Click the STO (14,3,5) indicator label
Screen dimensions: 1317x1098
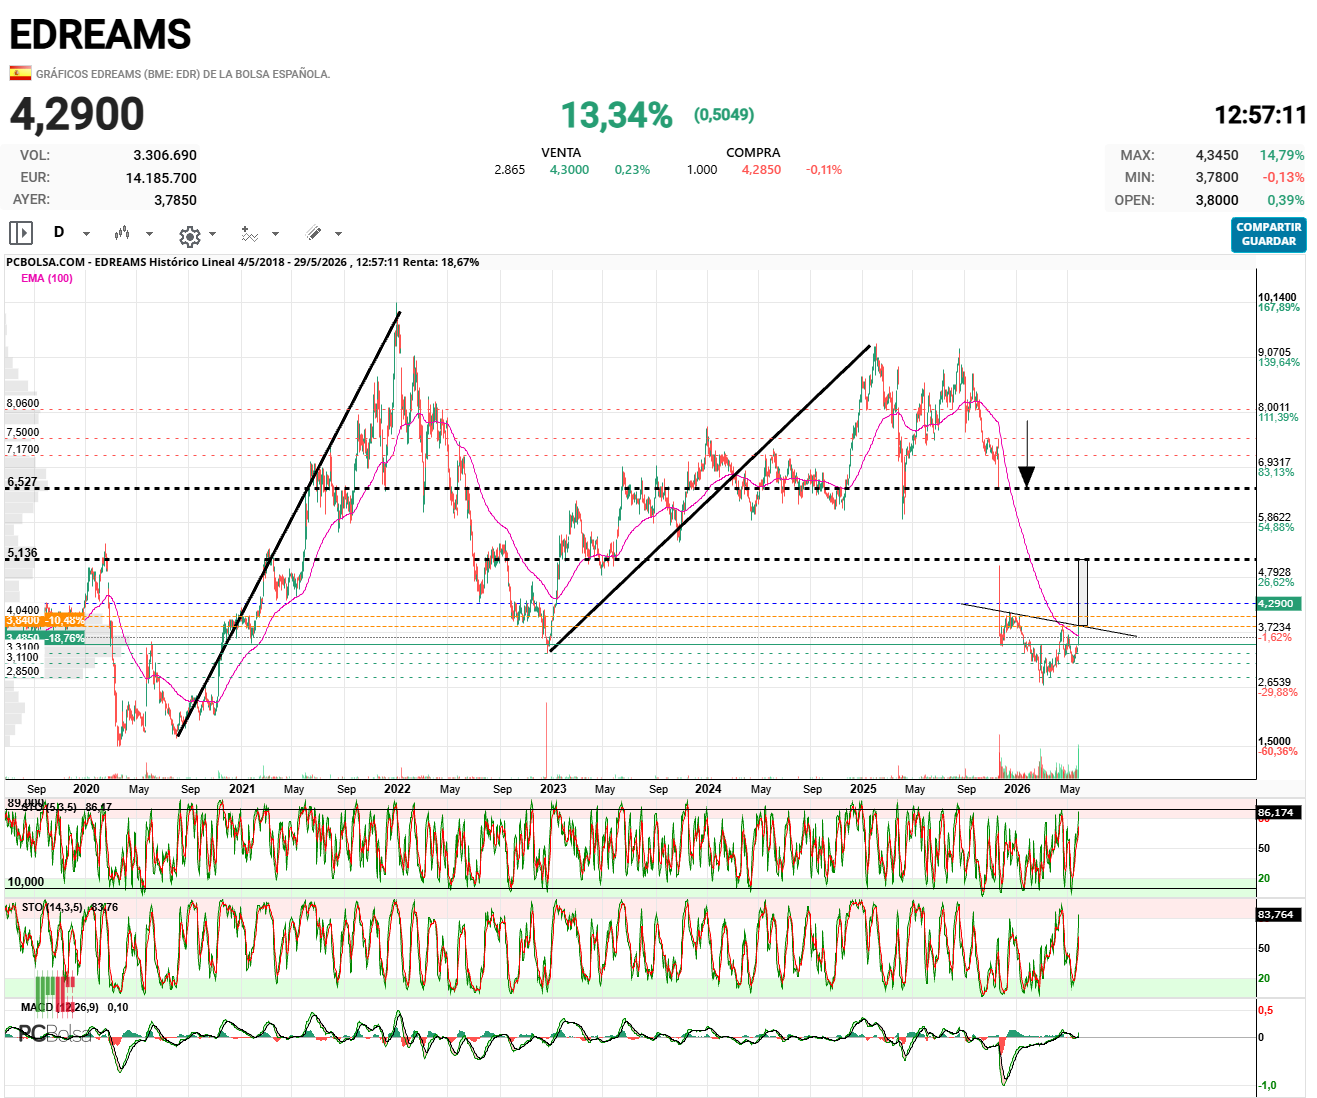pyautogui.click(x=70, y=907)
